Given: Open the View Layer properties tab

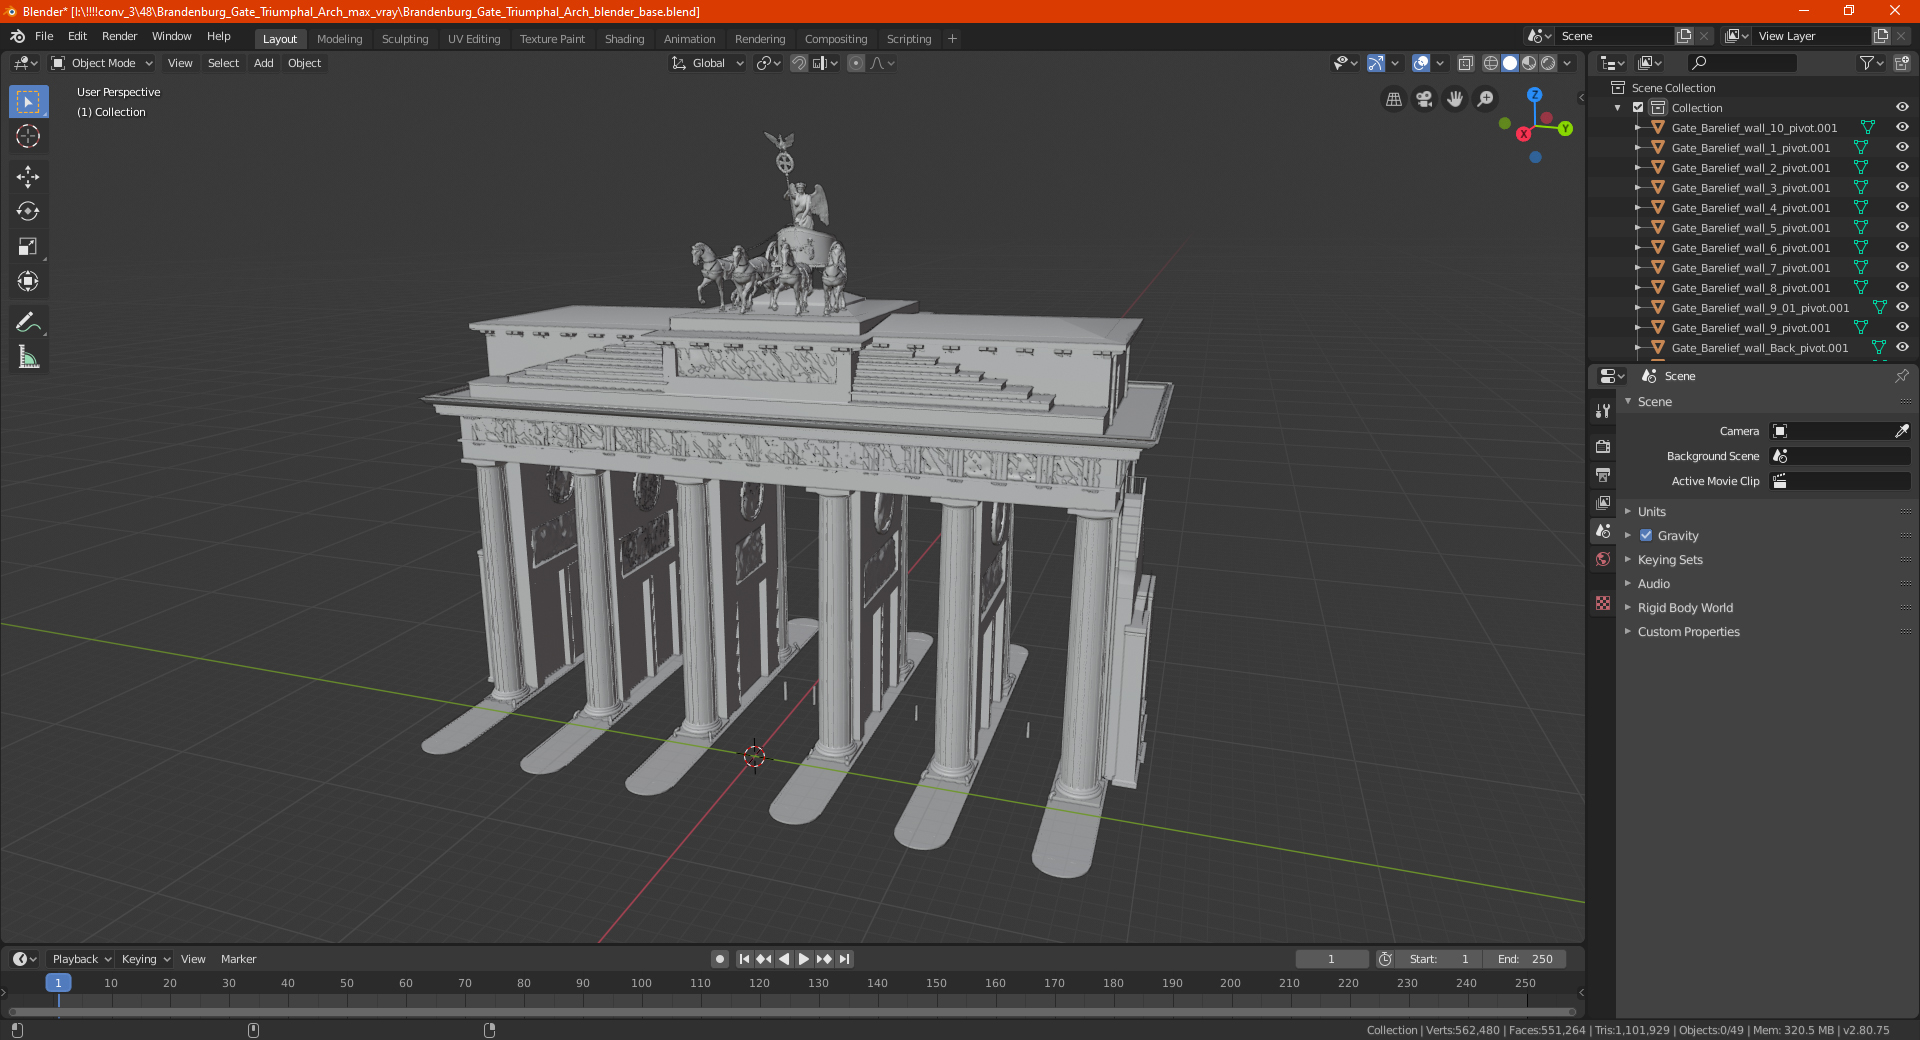Looking at the screenshot, I should [1603, 502].
